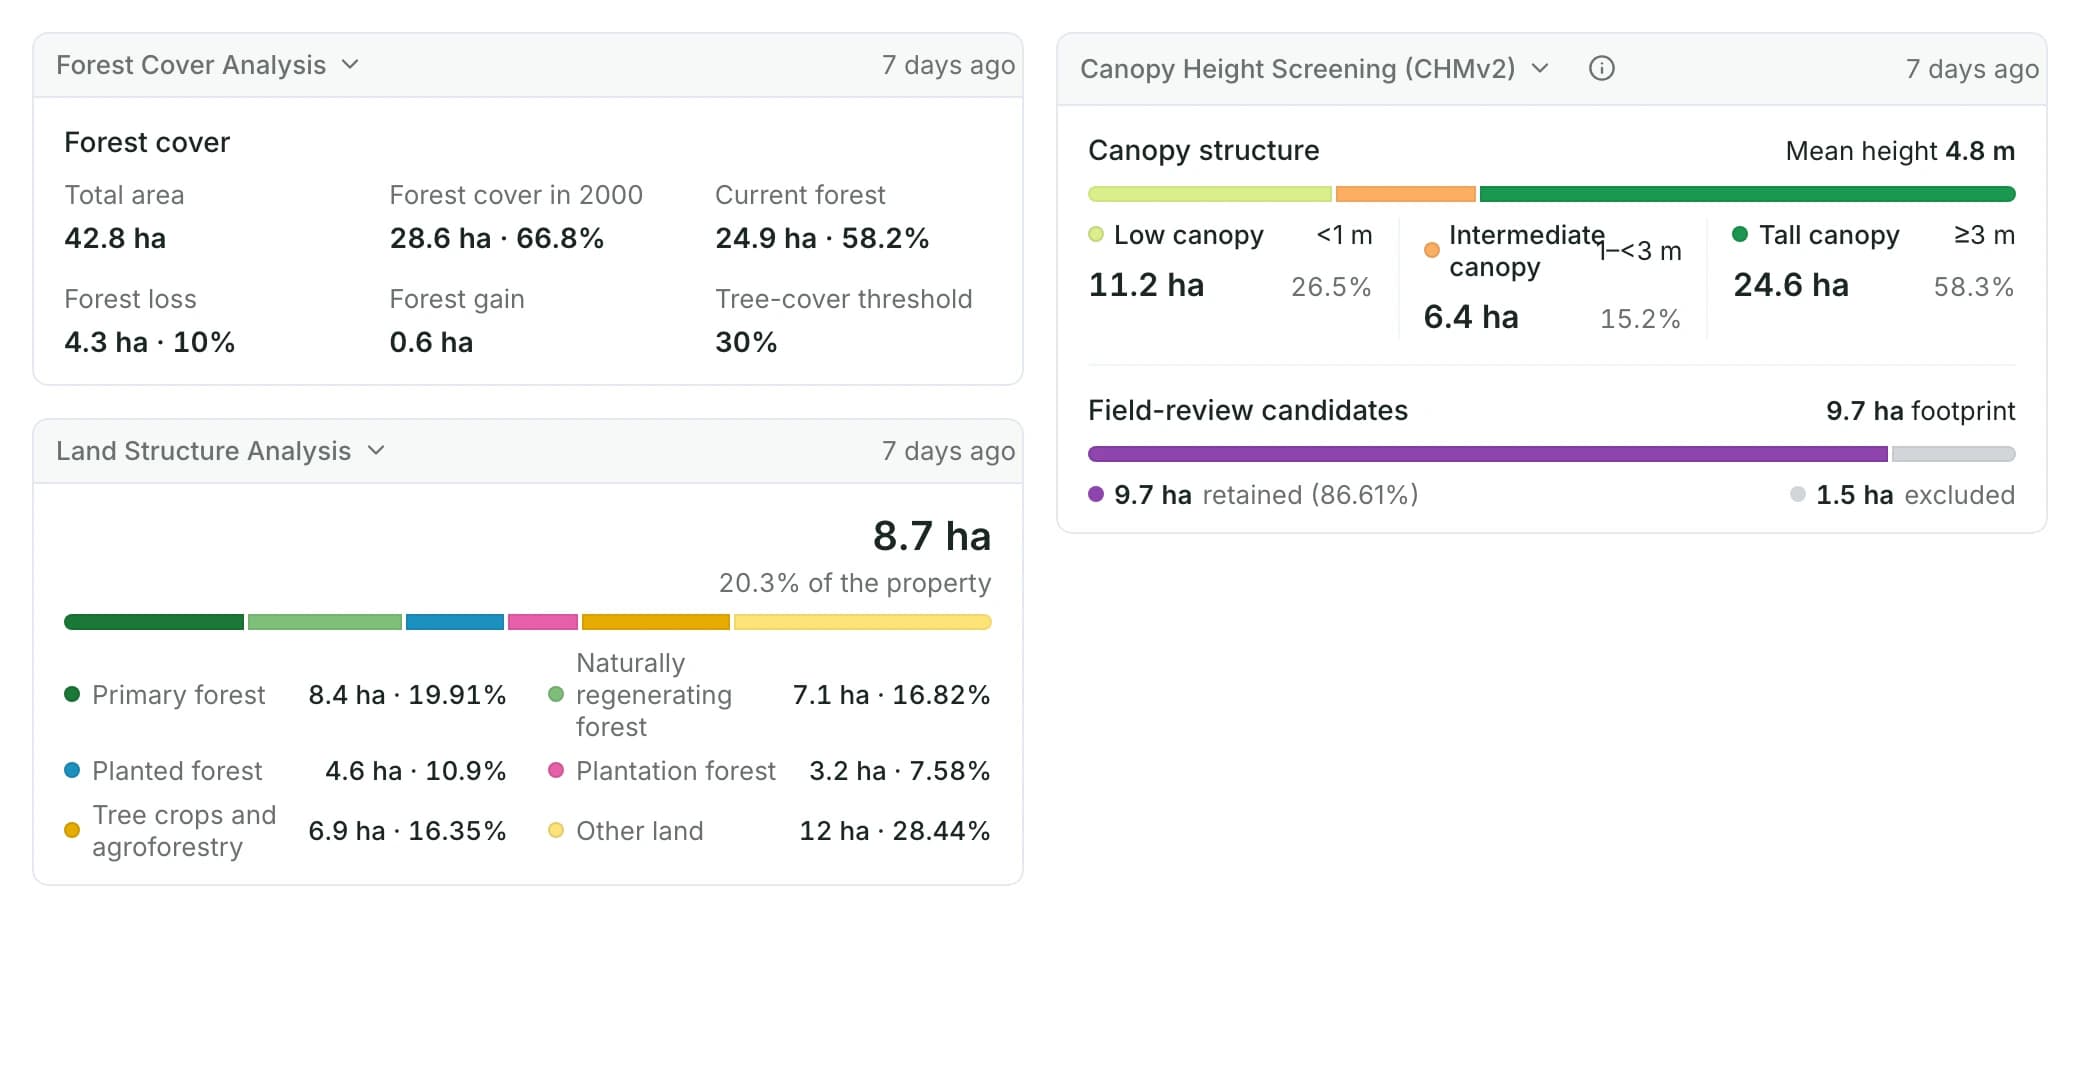Select the pink Plantation forest bar segment
The height and width of the screenshot is (1080, 2080).
tap(543, 622)
